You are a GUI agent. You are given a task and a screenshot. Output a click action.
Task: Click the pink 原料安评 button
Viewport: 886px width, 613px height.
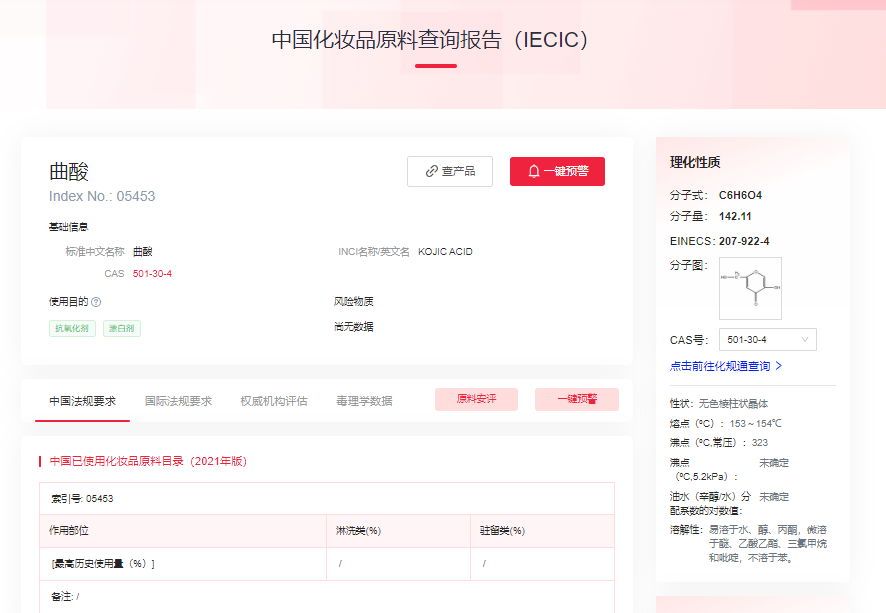pyautogui.click(x=476, y=399)
